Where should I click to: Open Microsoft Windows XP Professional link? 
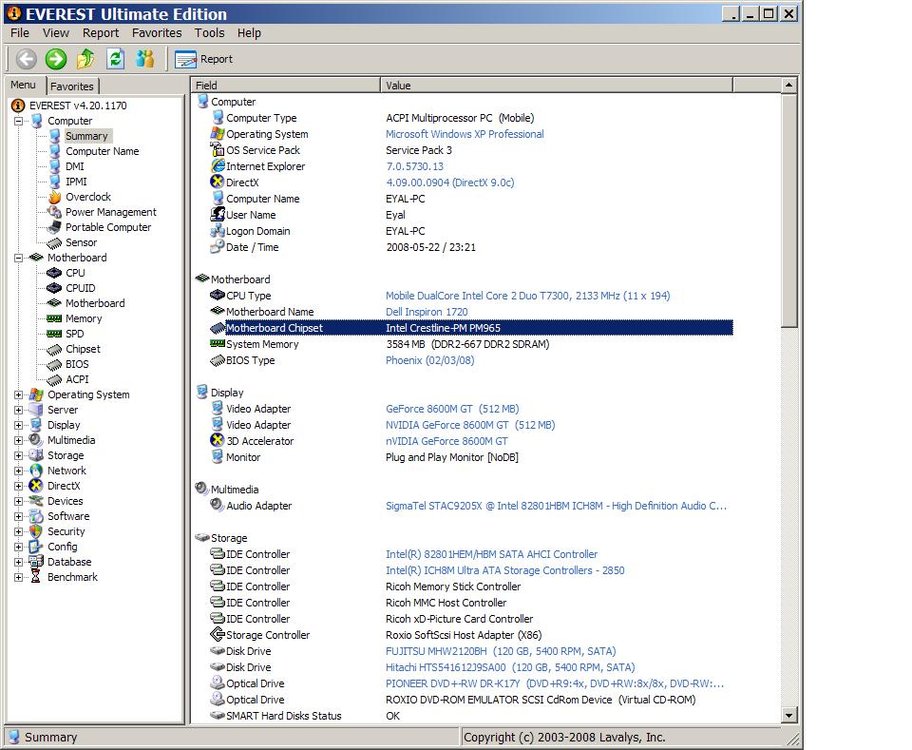click(x=465, y=134)
